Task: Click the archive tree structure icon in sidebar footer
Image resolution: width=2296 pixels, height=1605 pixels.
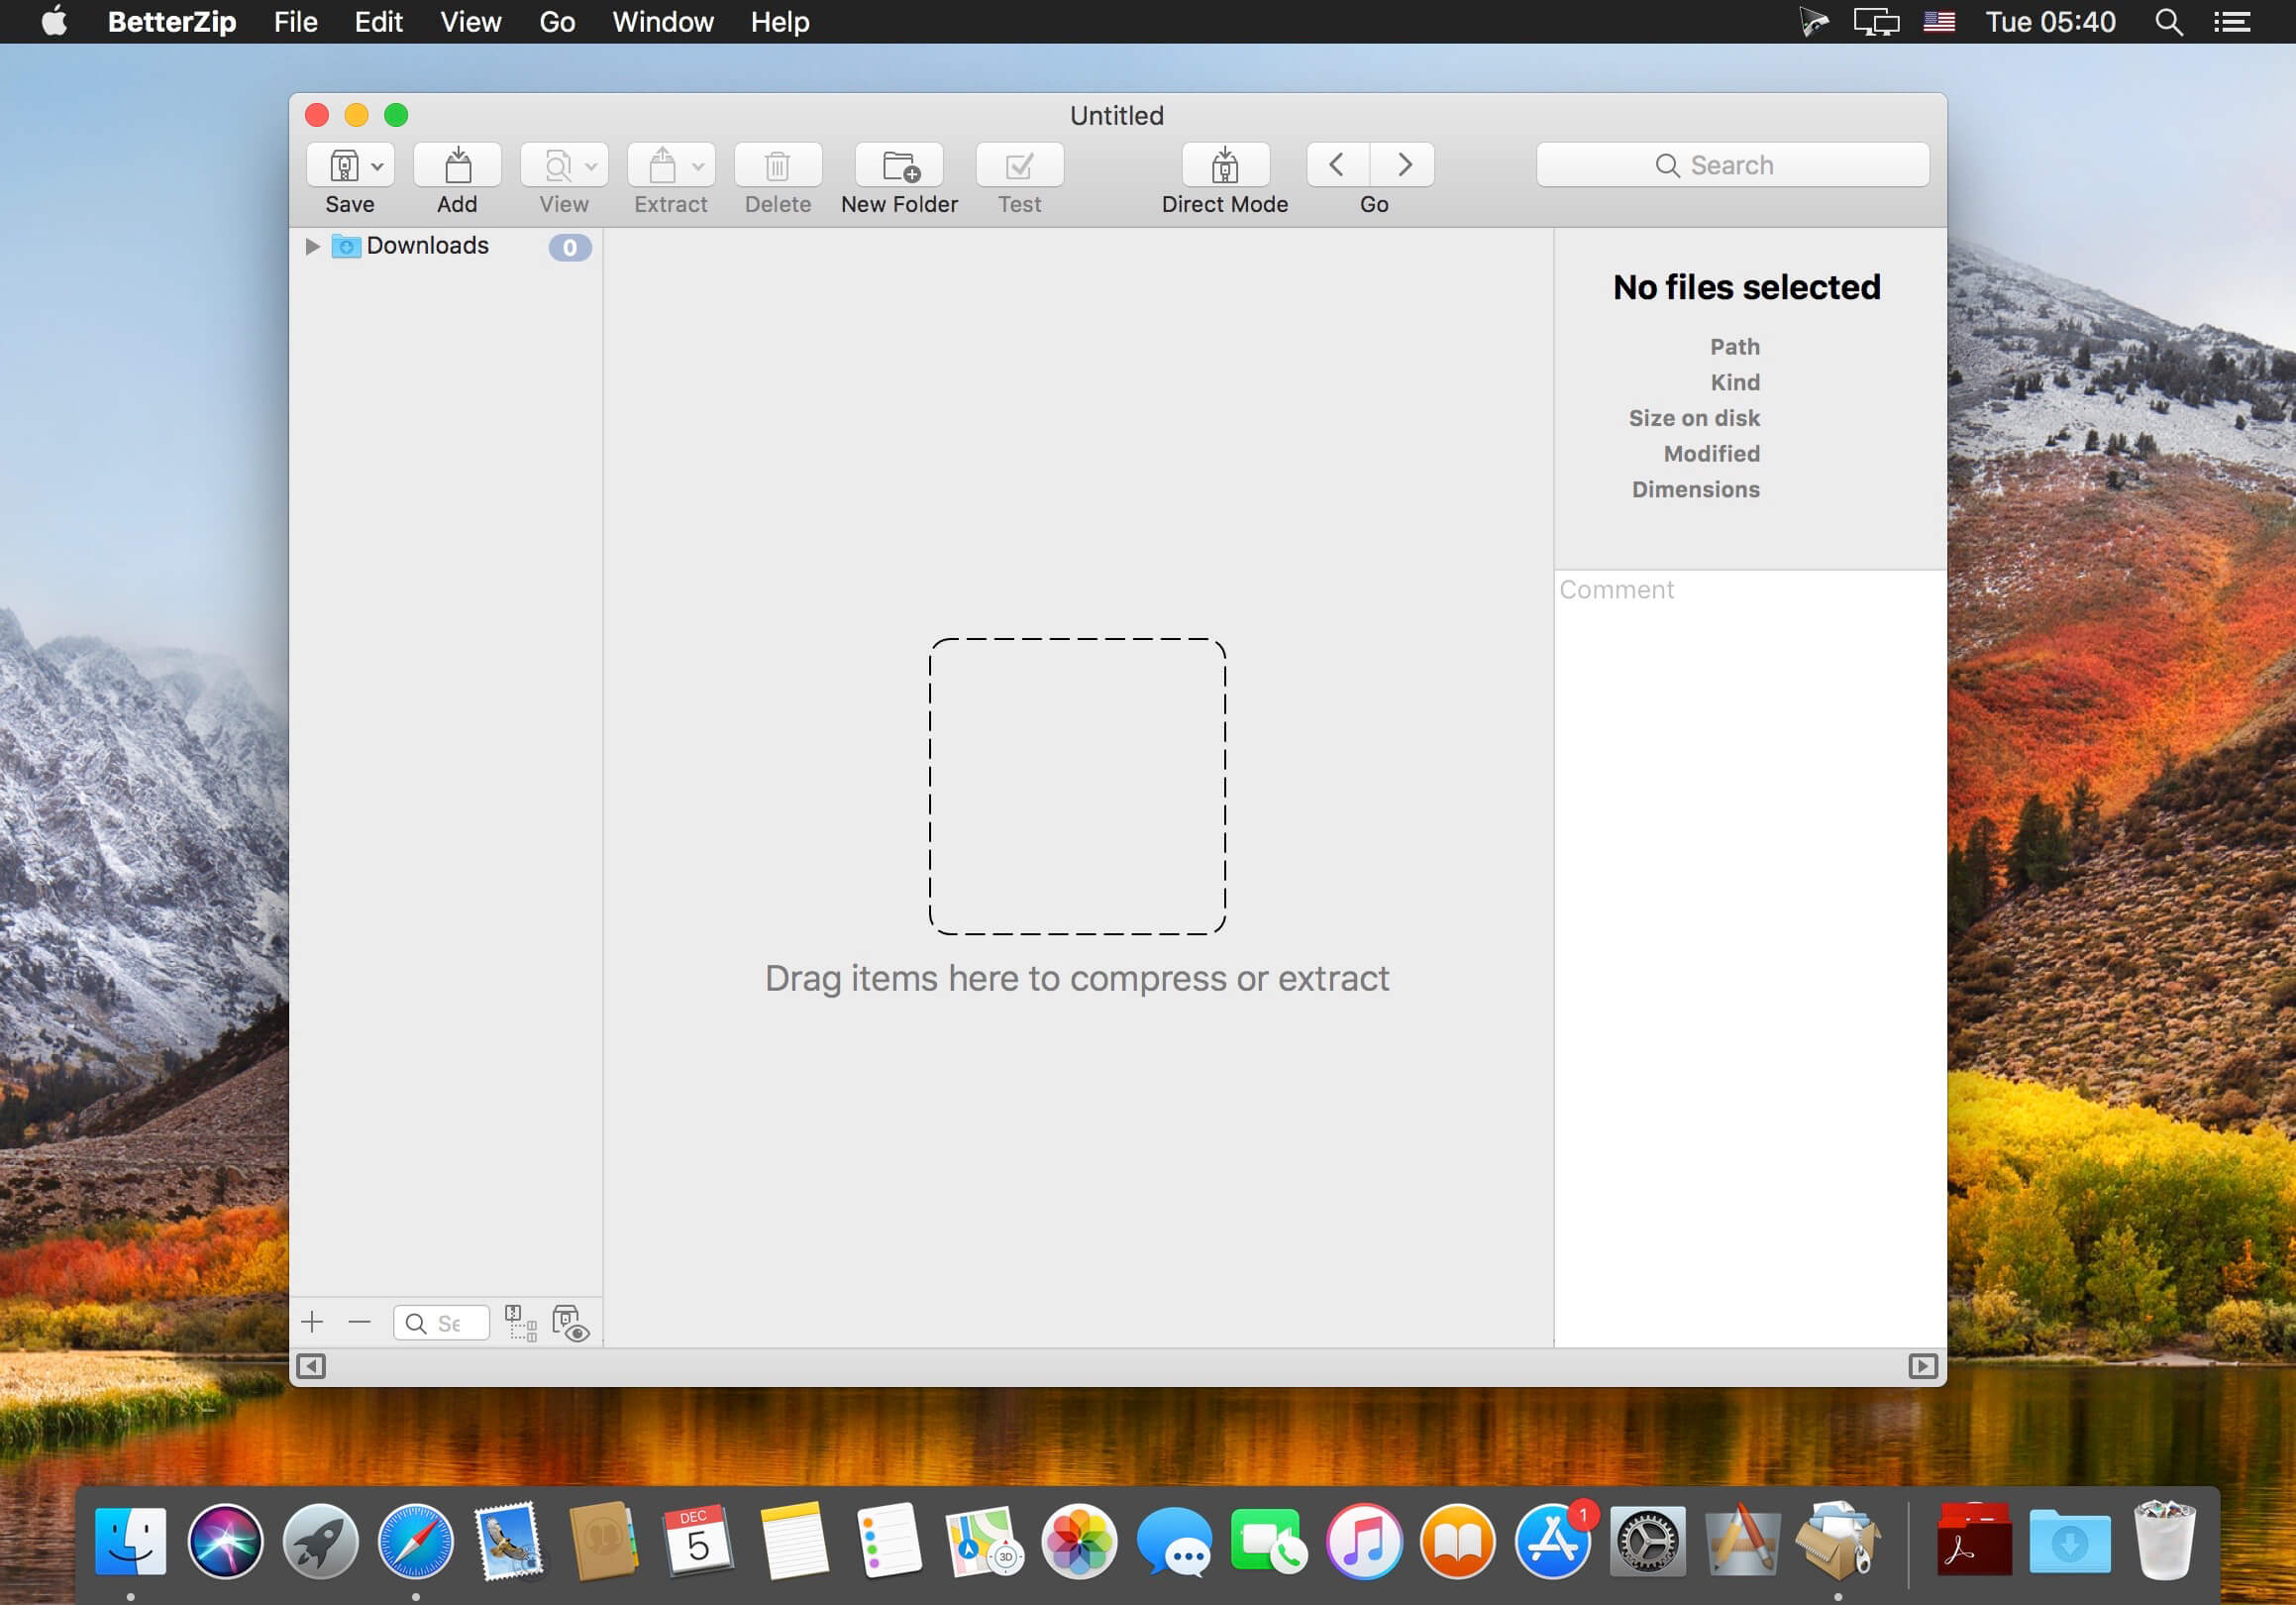Action: click(x=520, y=1322)
